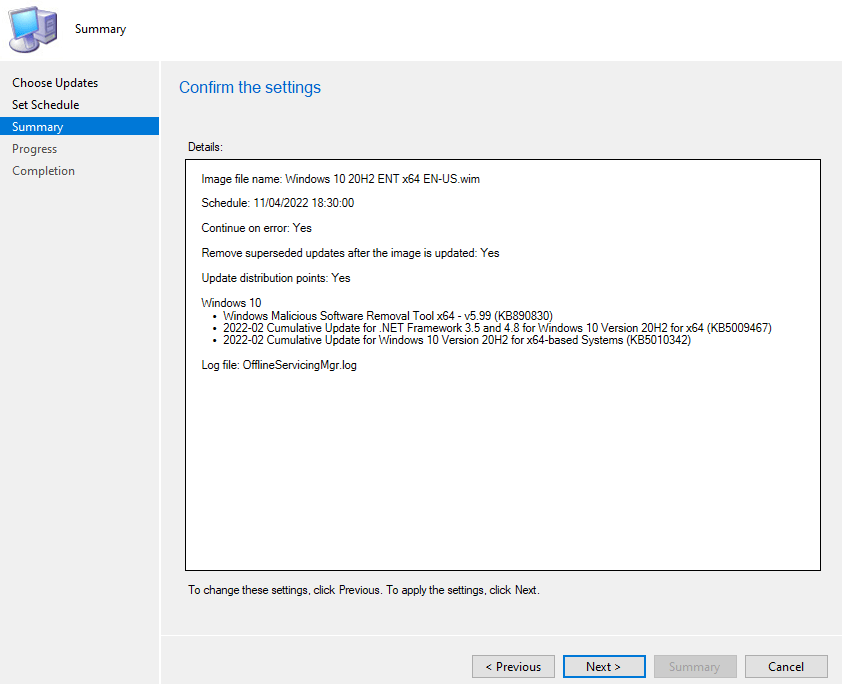Select the KB5010342 cumulative update entry
This screenshot has width=842, height=684.
[456, 340]
